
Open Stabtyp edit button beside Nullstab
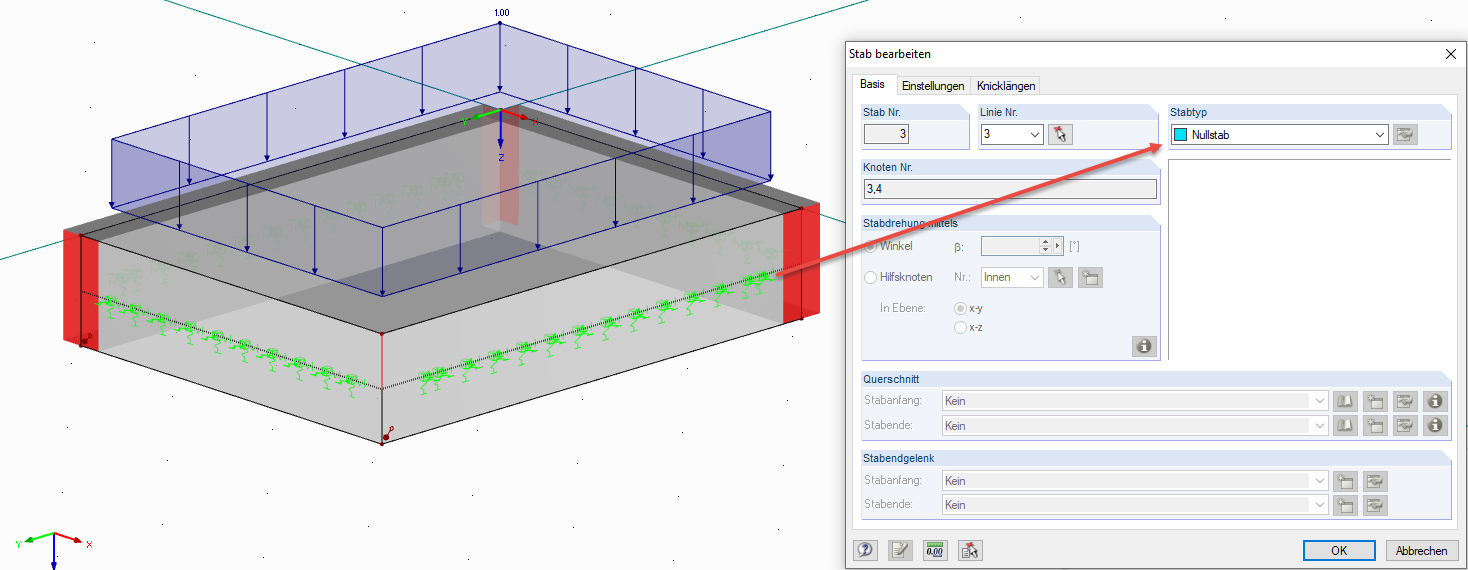coord(1406,134)
